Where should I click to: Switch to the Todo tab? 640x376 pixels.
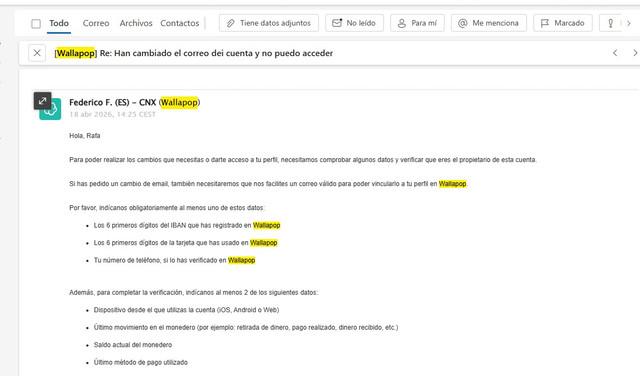59,23
